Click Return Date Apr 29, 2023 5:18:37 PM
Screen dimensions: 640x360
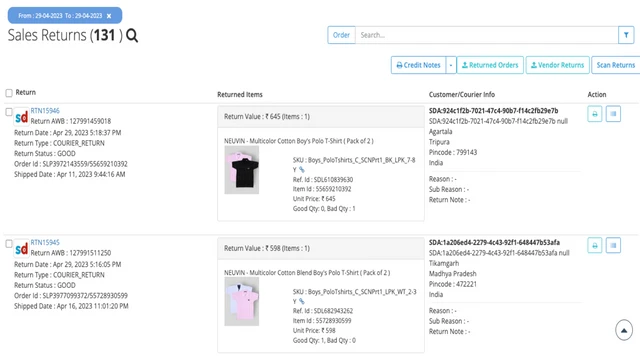67,133
